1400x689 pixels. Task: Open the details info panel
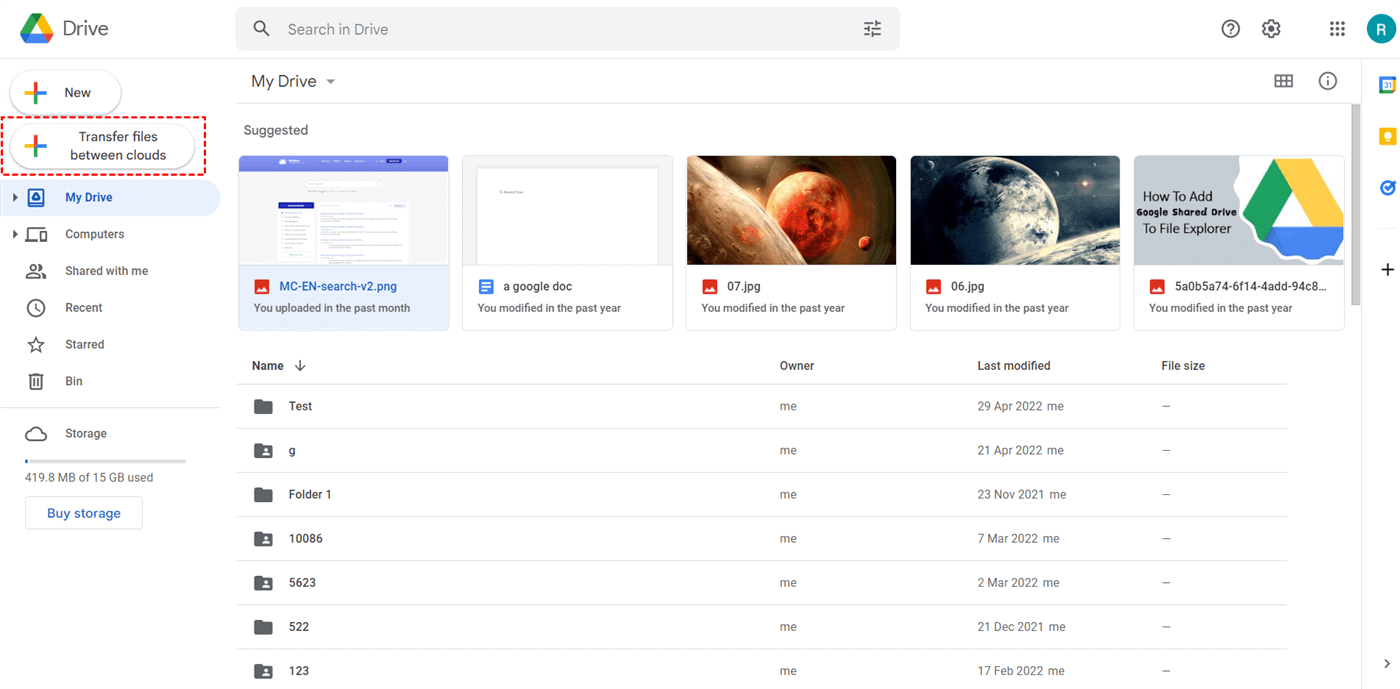click(1327, 81)
